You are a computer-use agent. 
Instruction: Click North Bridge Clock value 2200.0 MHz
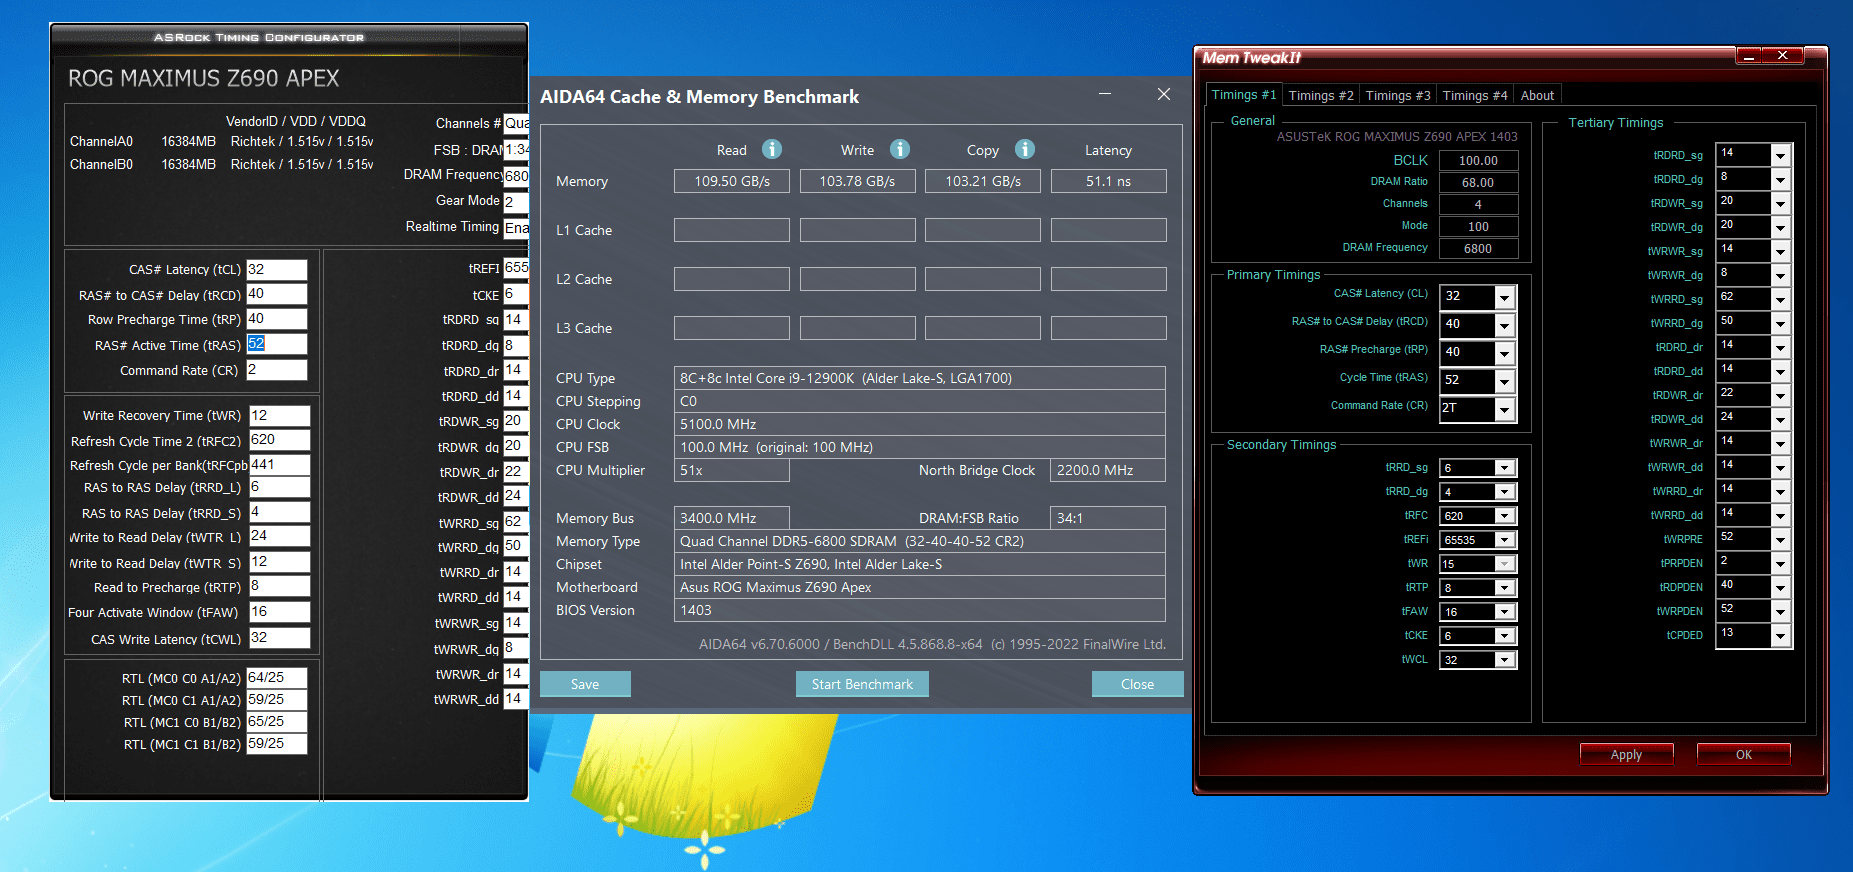click(1108, 470)
